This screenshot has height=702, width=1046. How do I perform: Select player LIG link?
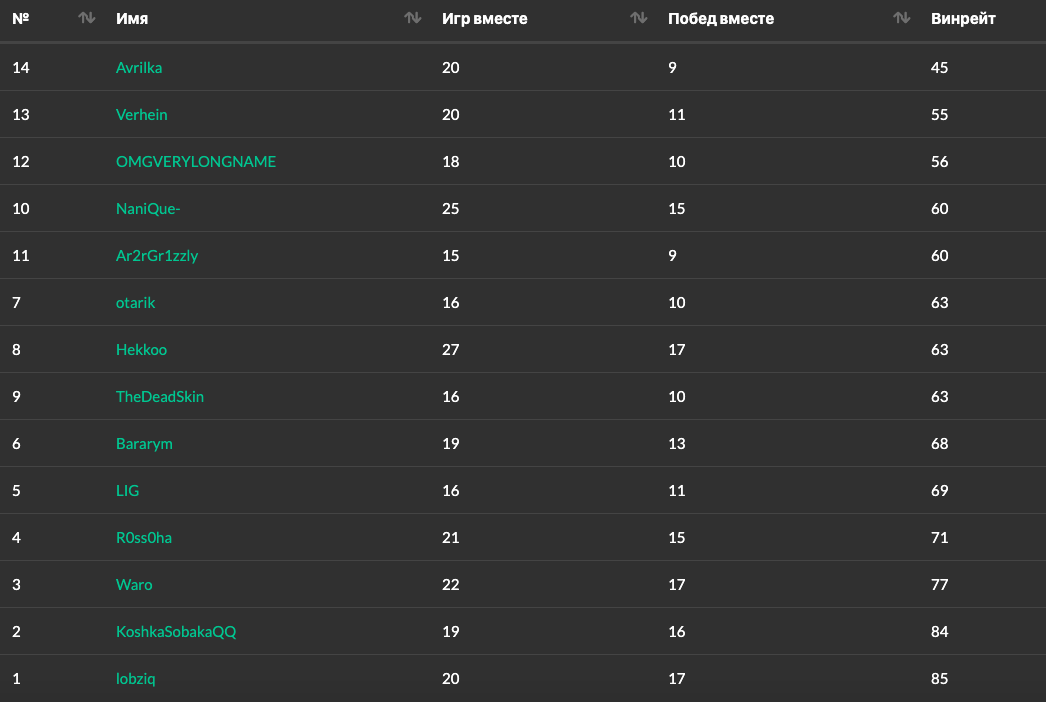pos(128,491)
